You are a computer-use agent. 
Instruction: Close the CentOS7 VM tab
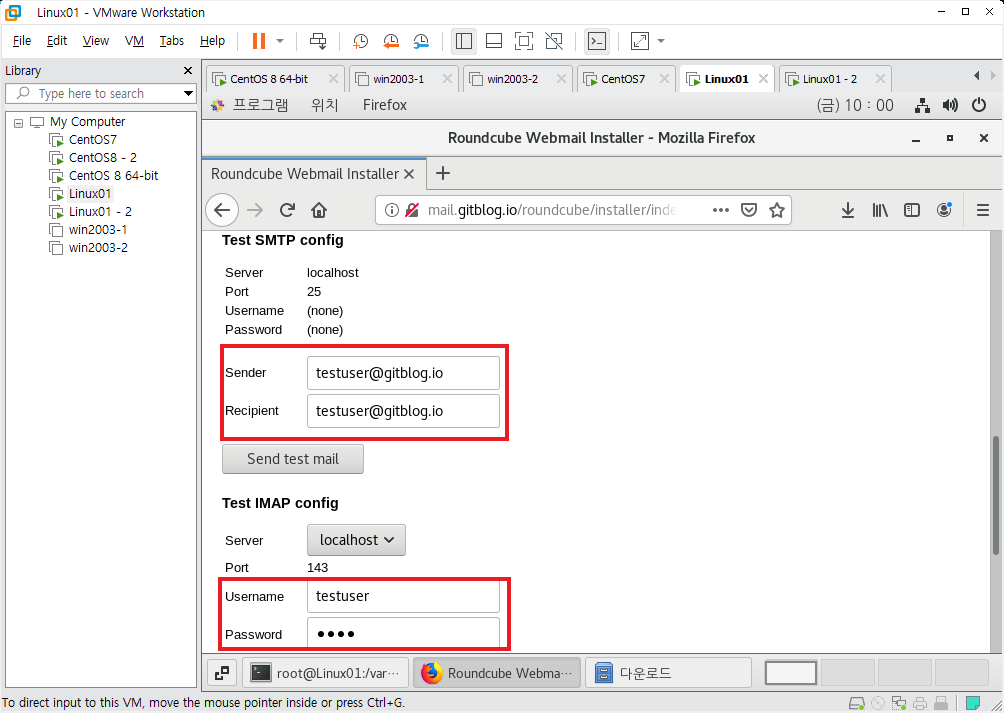[664, 79]
